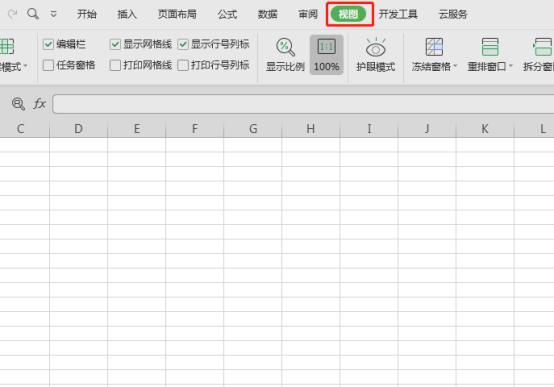Select column E header
Screen dimensions: 554x387
tap(136, 129)
